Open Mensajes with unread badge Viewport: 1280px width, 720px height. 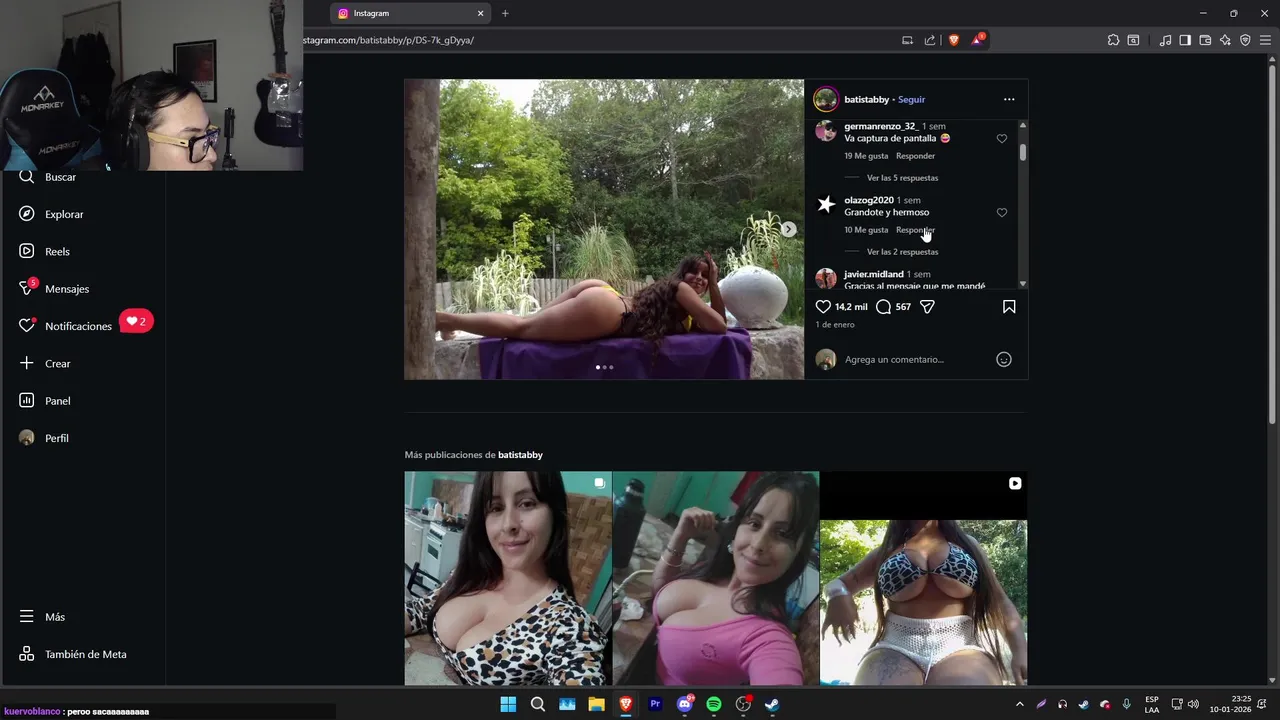[x=67, y=289]
